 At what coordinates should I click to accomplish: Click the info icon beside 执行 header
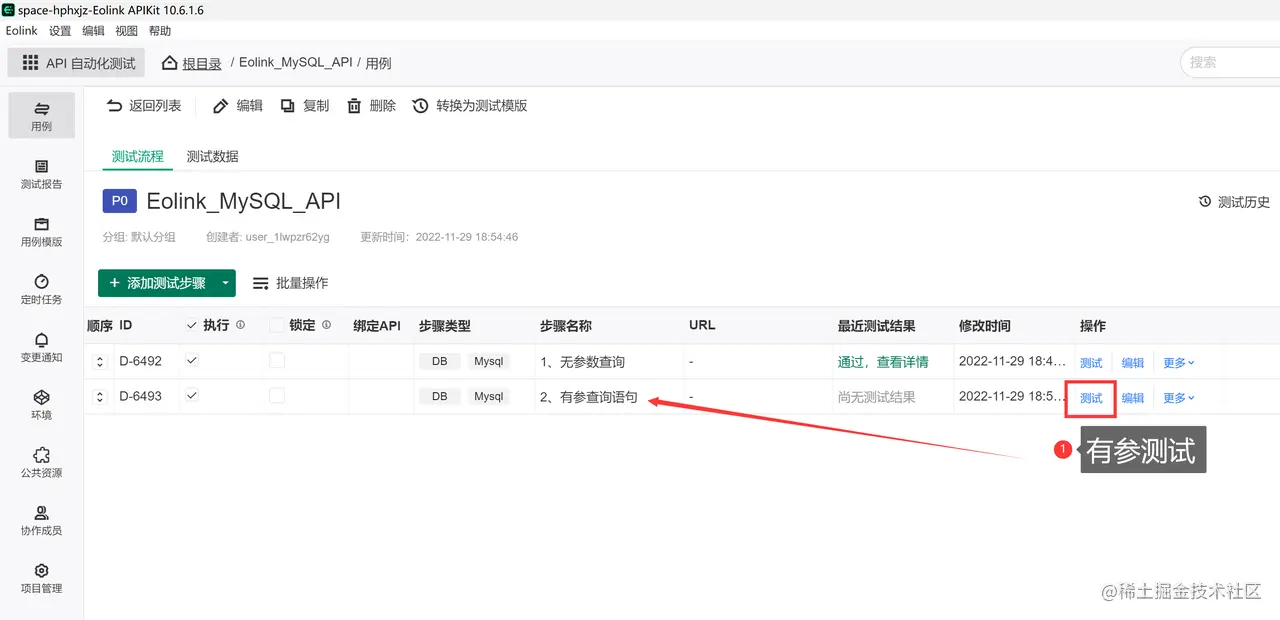click(x=240, y=325)
